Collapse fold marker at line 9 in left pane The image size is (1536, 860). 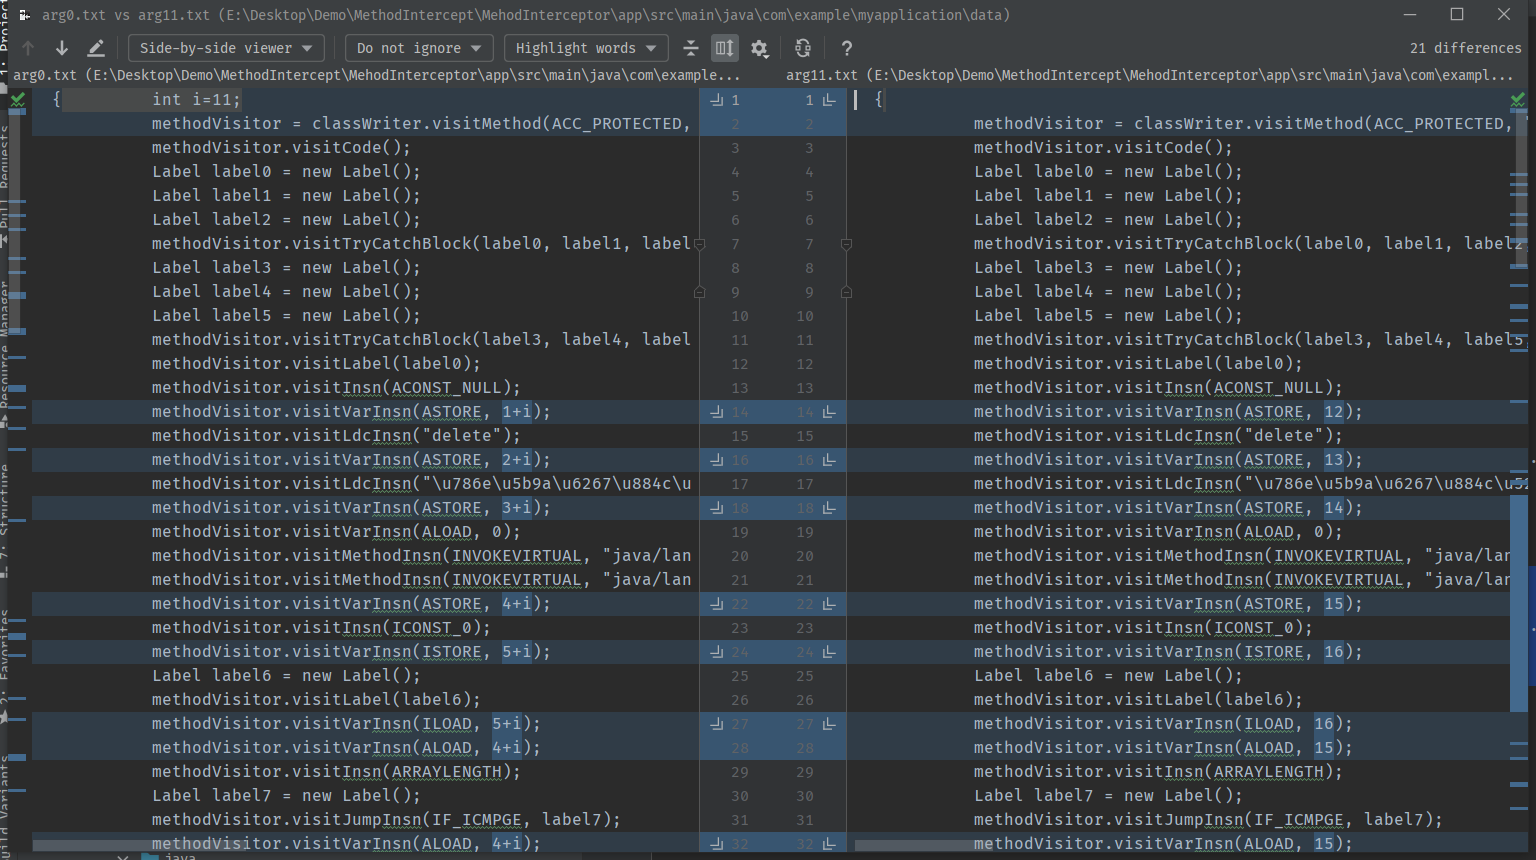[x=699, y=292]
